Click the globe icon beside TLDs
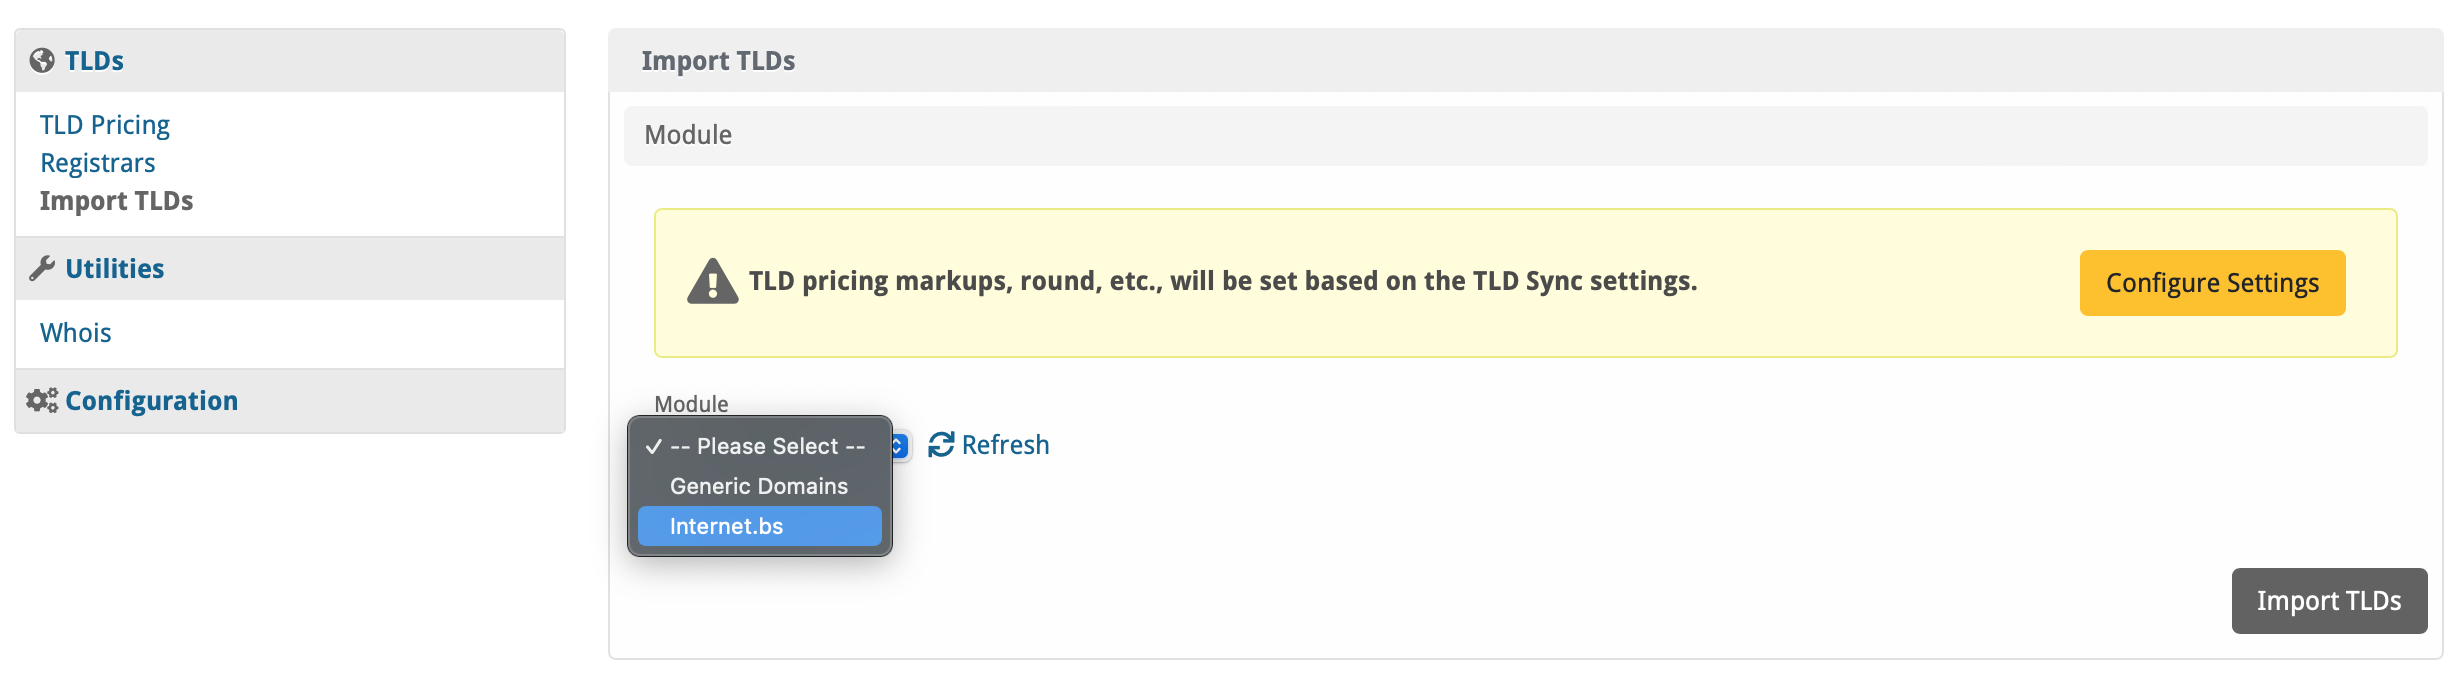The height and width of the screenshot is (684, 2460). click(x=42, y=61)
